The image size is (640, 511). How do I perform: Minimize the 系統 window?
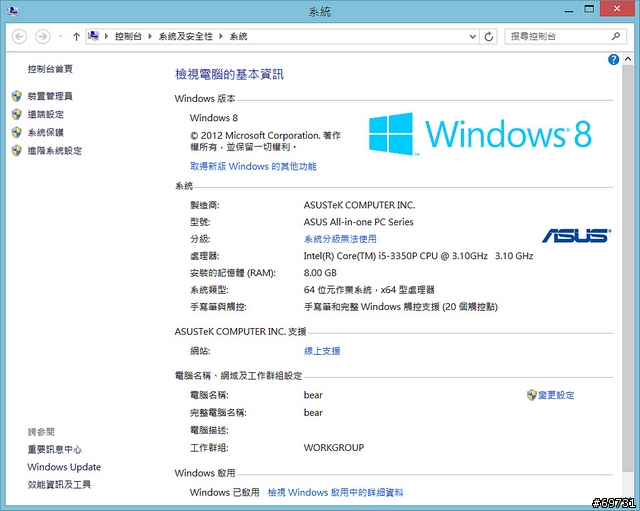coord(569,10)
